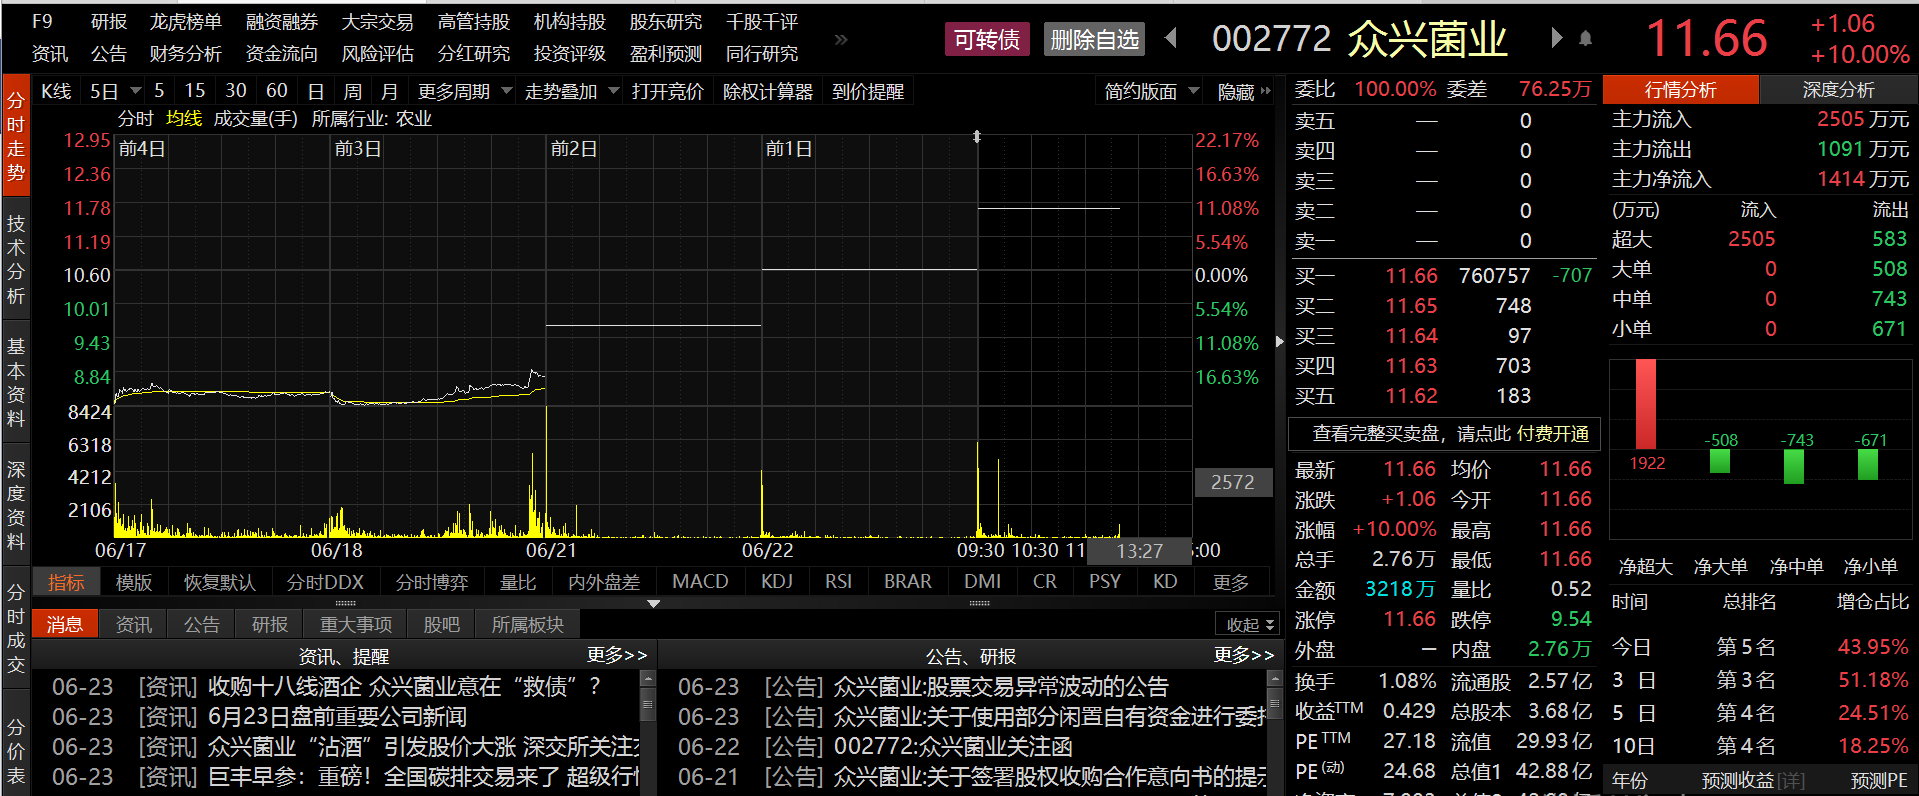This screenshot has width=1919, height=796.
Task: Click the 可转债 button
Action: pyautogui.click(x=987, y=39)
